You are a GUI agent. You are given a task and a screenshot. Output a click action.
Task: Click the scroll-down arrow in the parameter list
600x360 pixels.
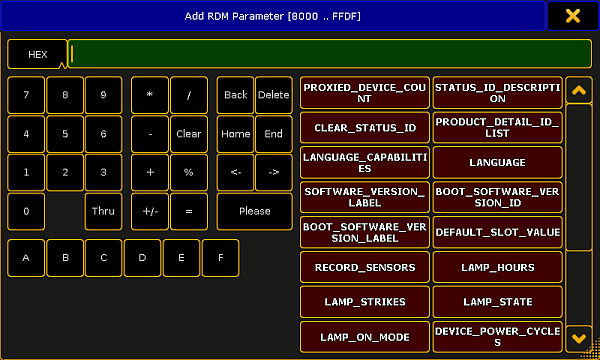(x=579, y=339)
